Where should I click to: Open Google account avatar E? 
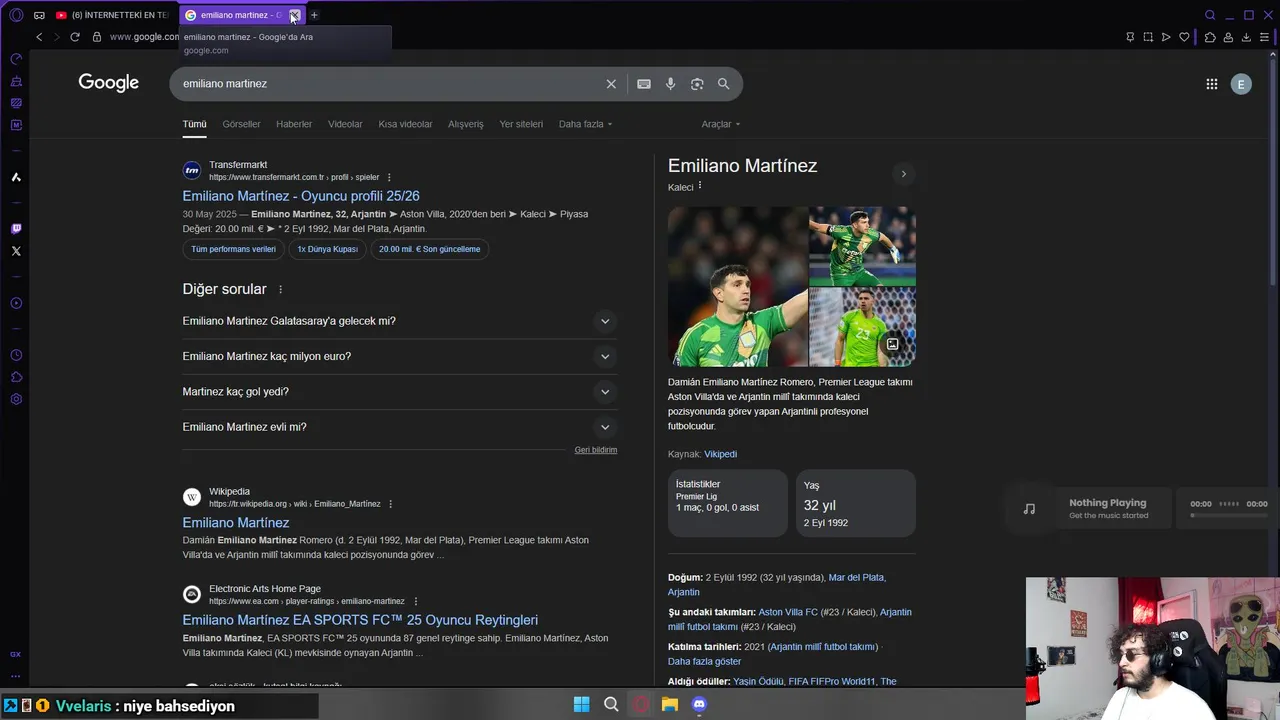(x=1241, y=84)
